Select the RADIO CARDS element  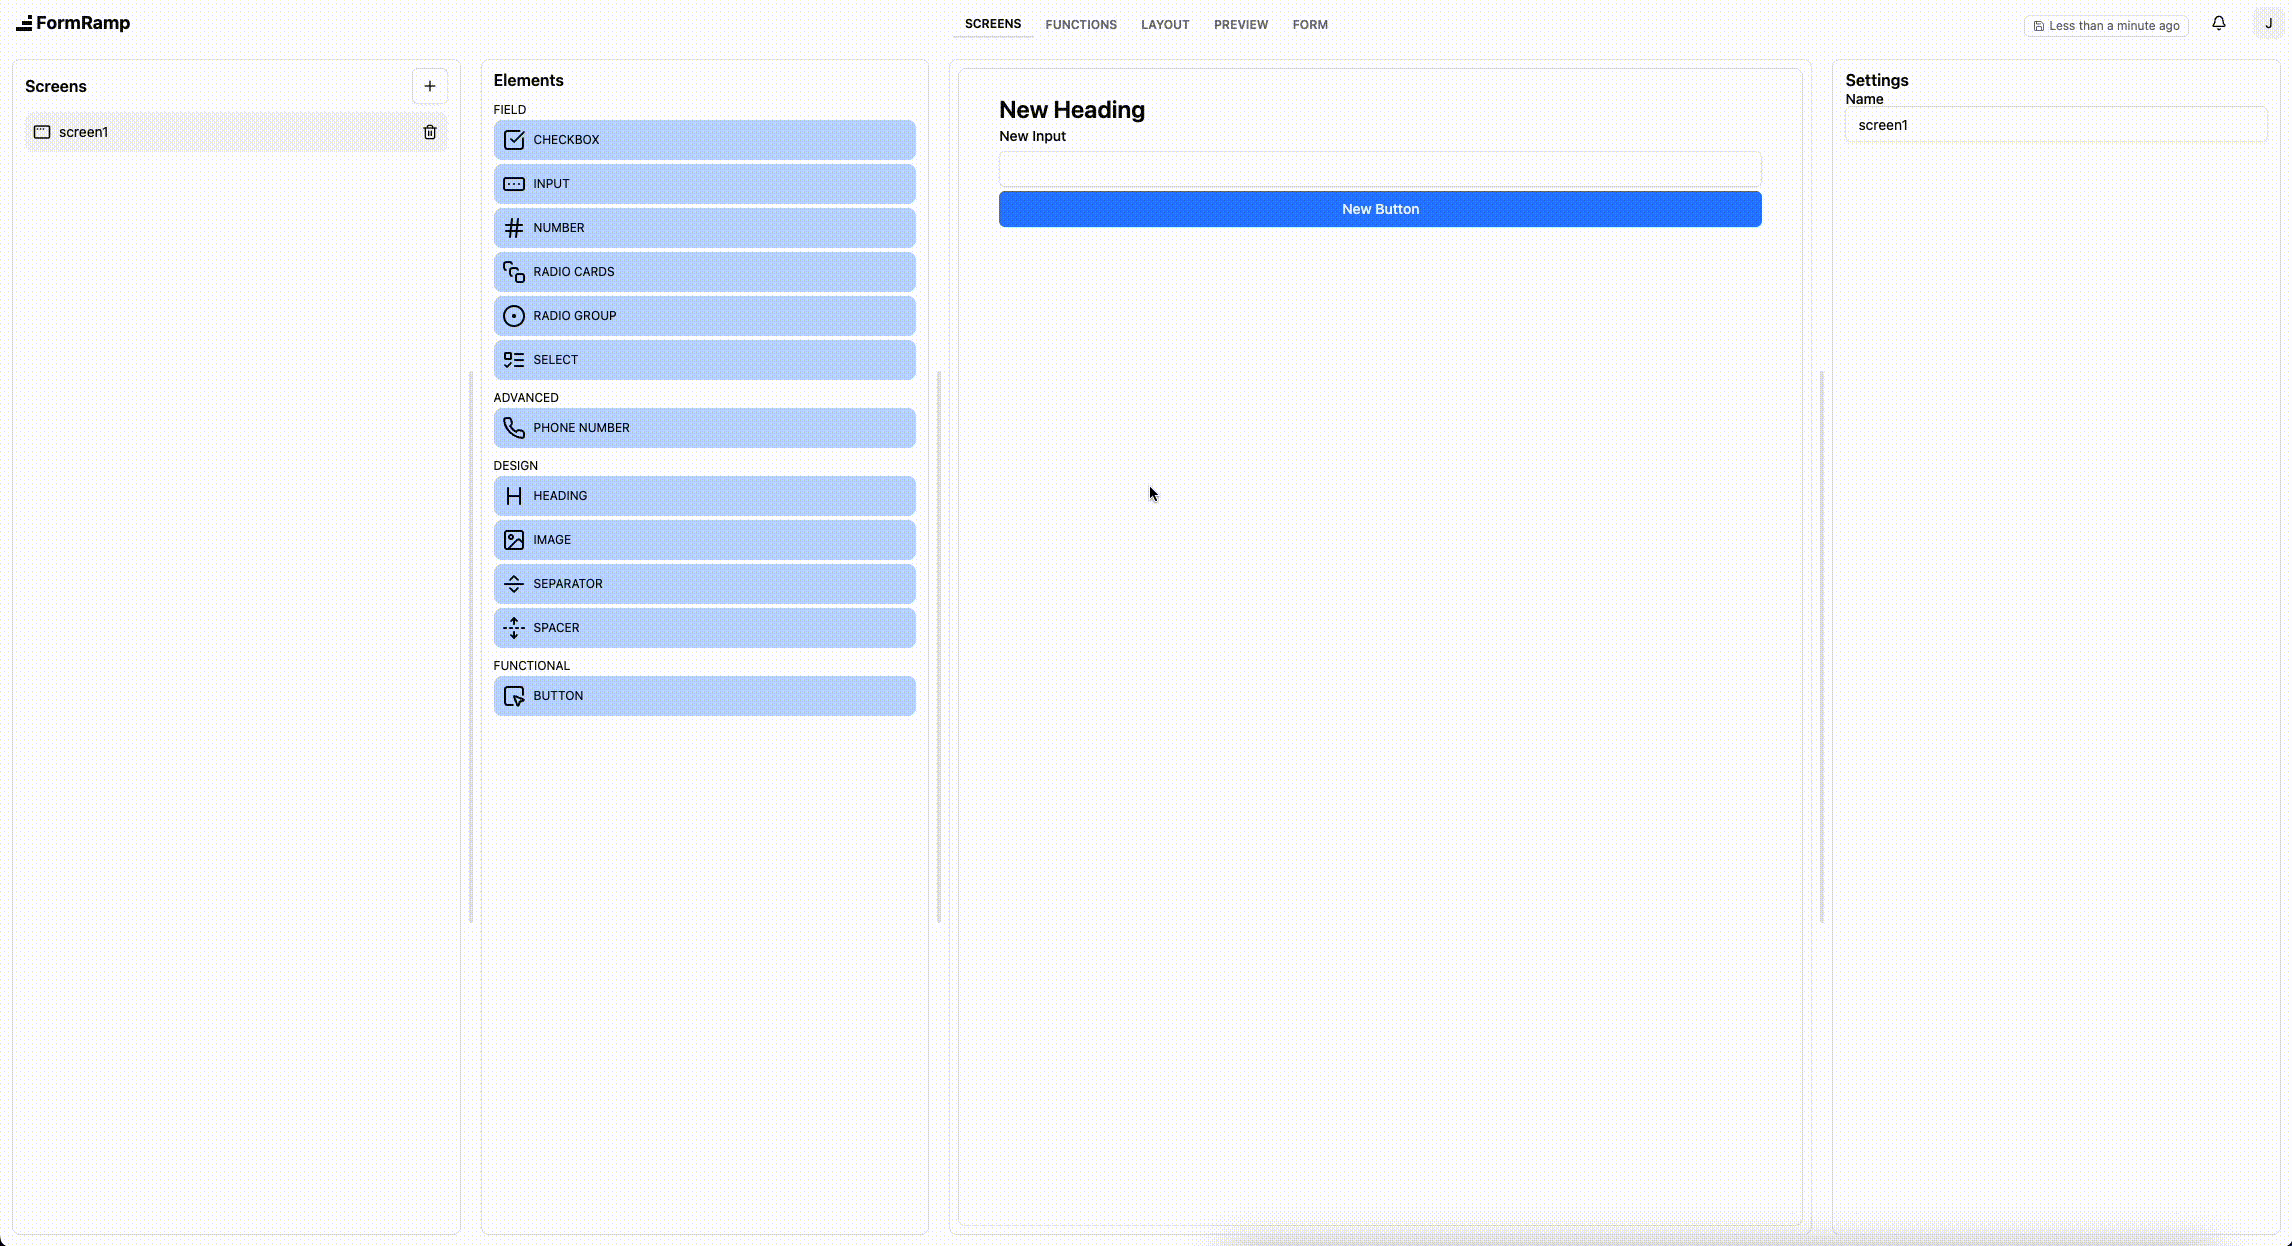tap(704, 271)
